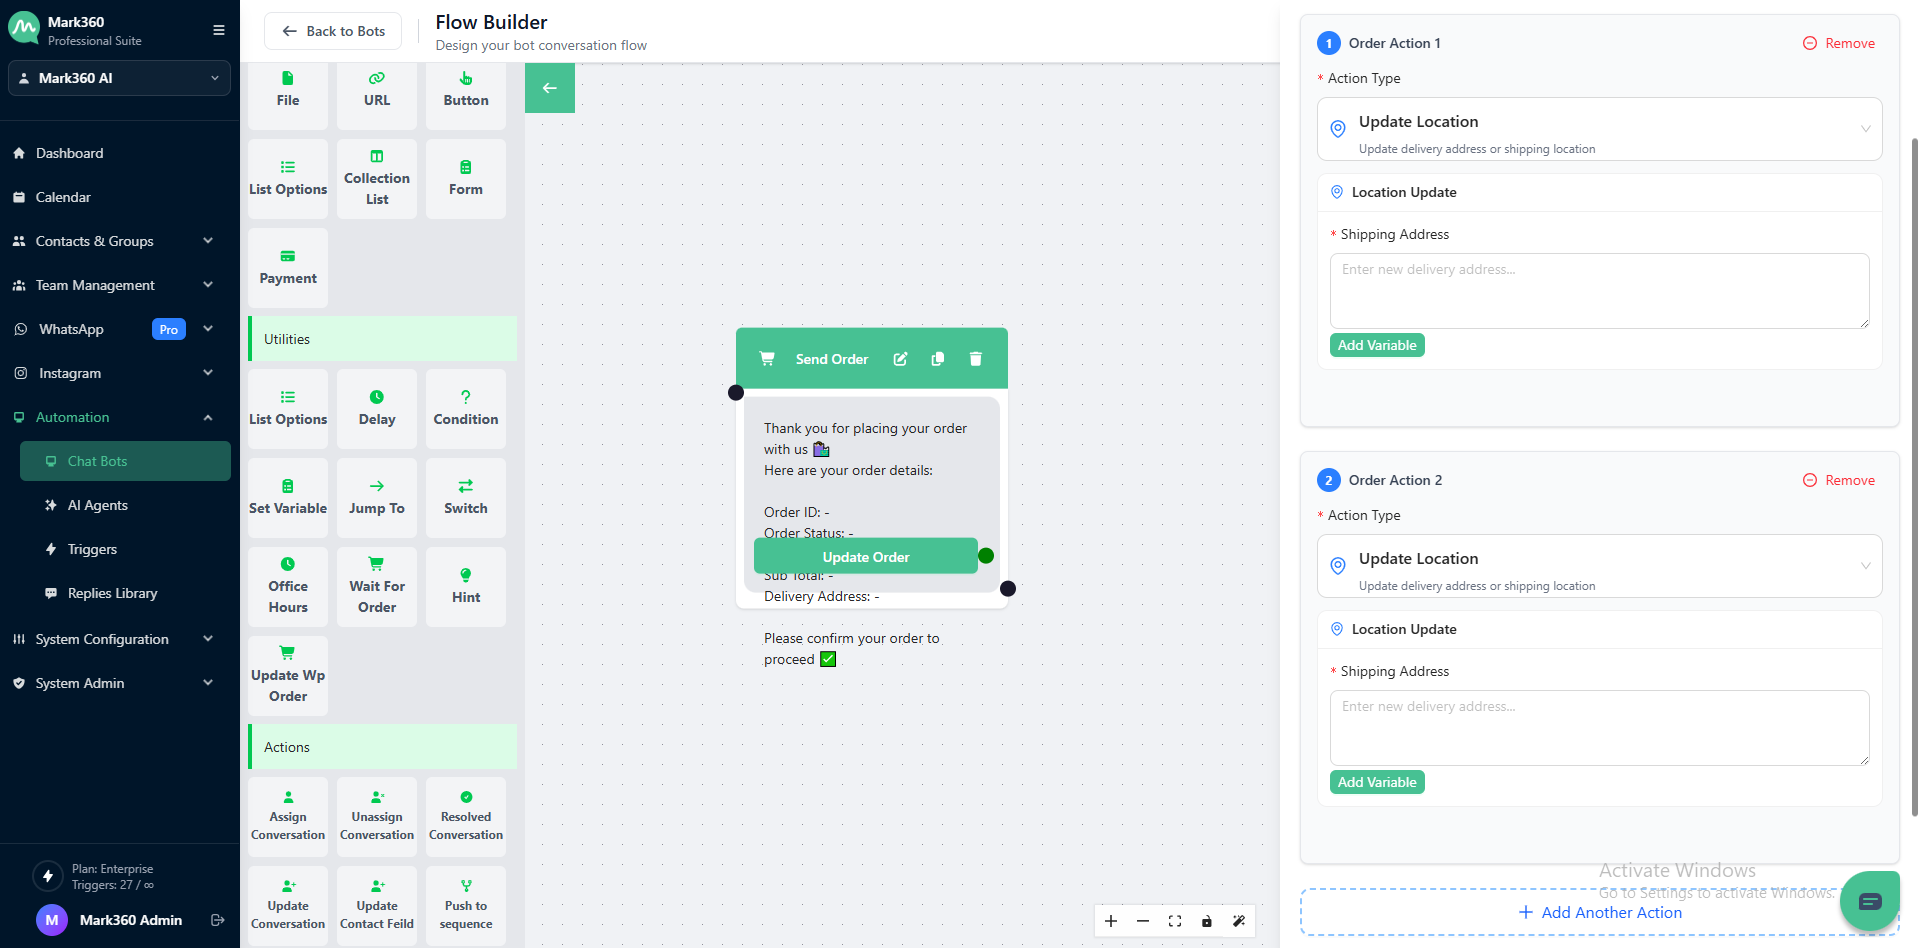Zoom in on the flow canvas
The height and width of the screenshot is (948, 1920).
[1111, 921]
